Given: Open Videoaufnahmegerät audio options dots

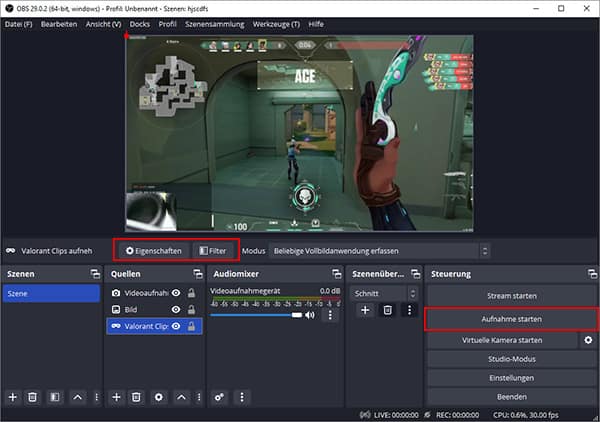Looking at the screenshot, I should pyautogui.click(x=330, y=315).
